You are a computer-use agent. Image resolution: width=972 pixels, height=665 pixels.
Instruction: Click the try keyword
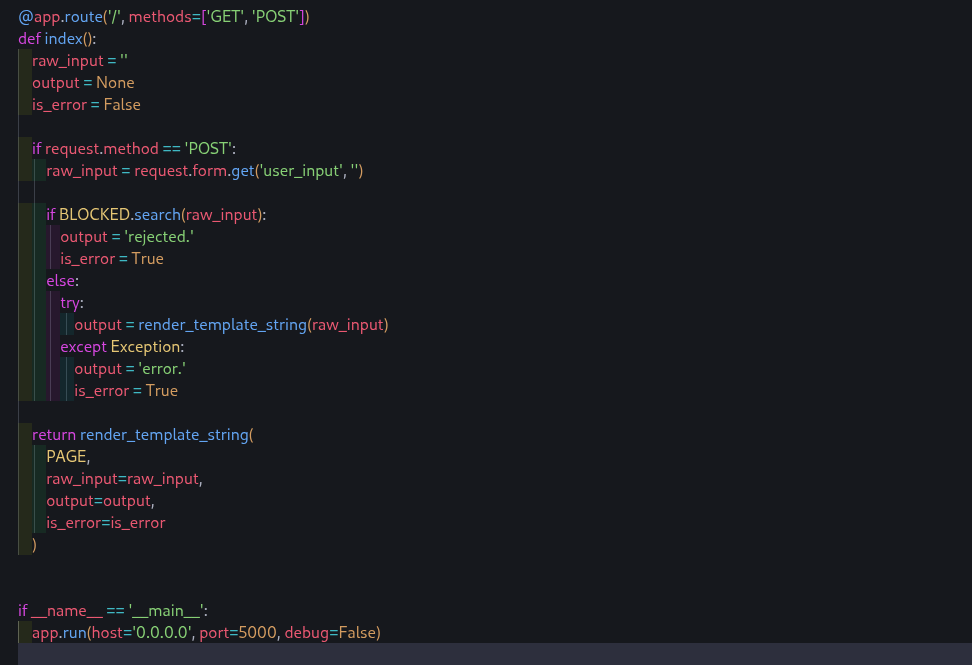click(x=72, y=303)
